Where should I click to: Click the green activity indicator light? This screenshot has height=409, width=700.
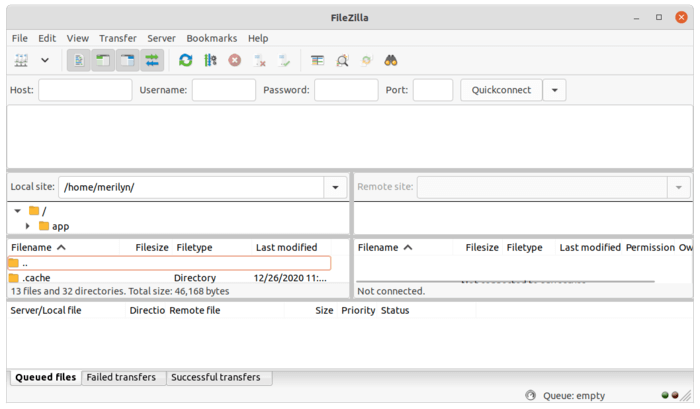pos(665,395)
